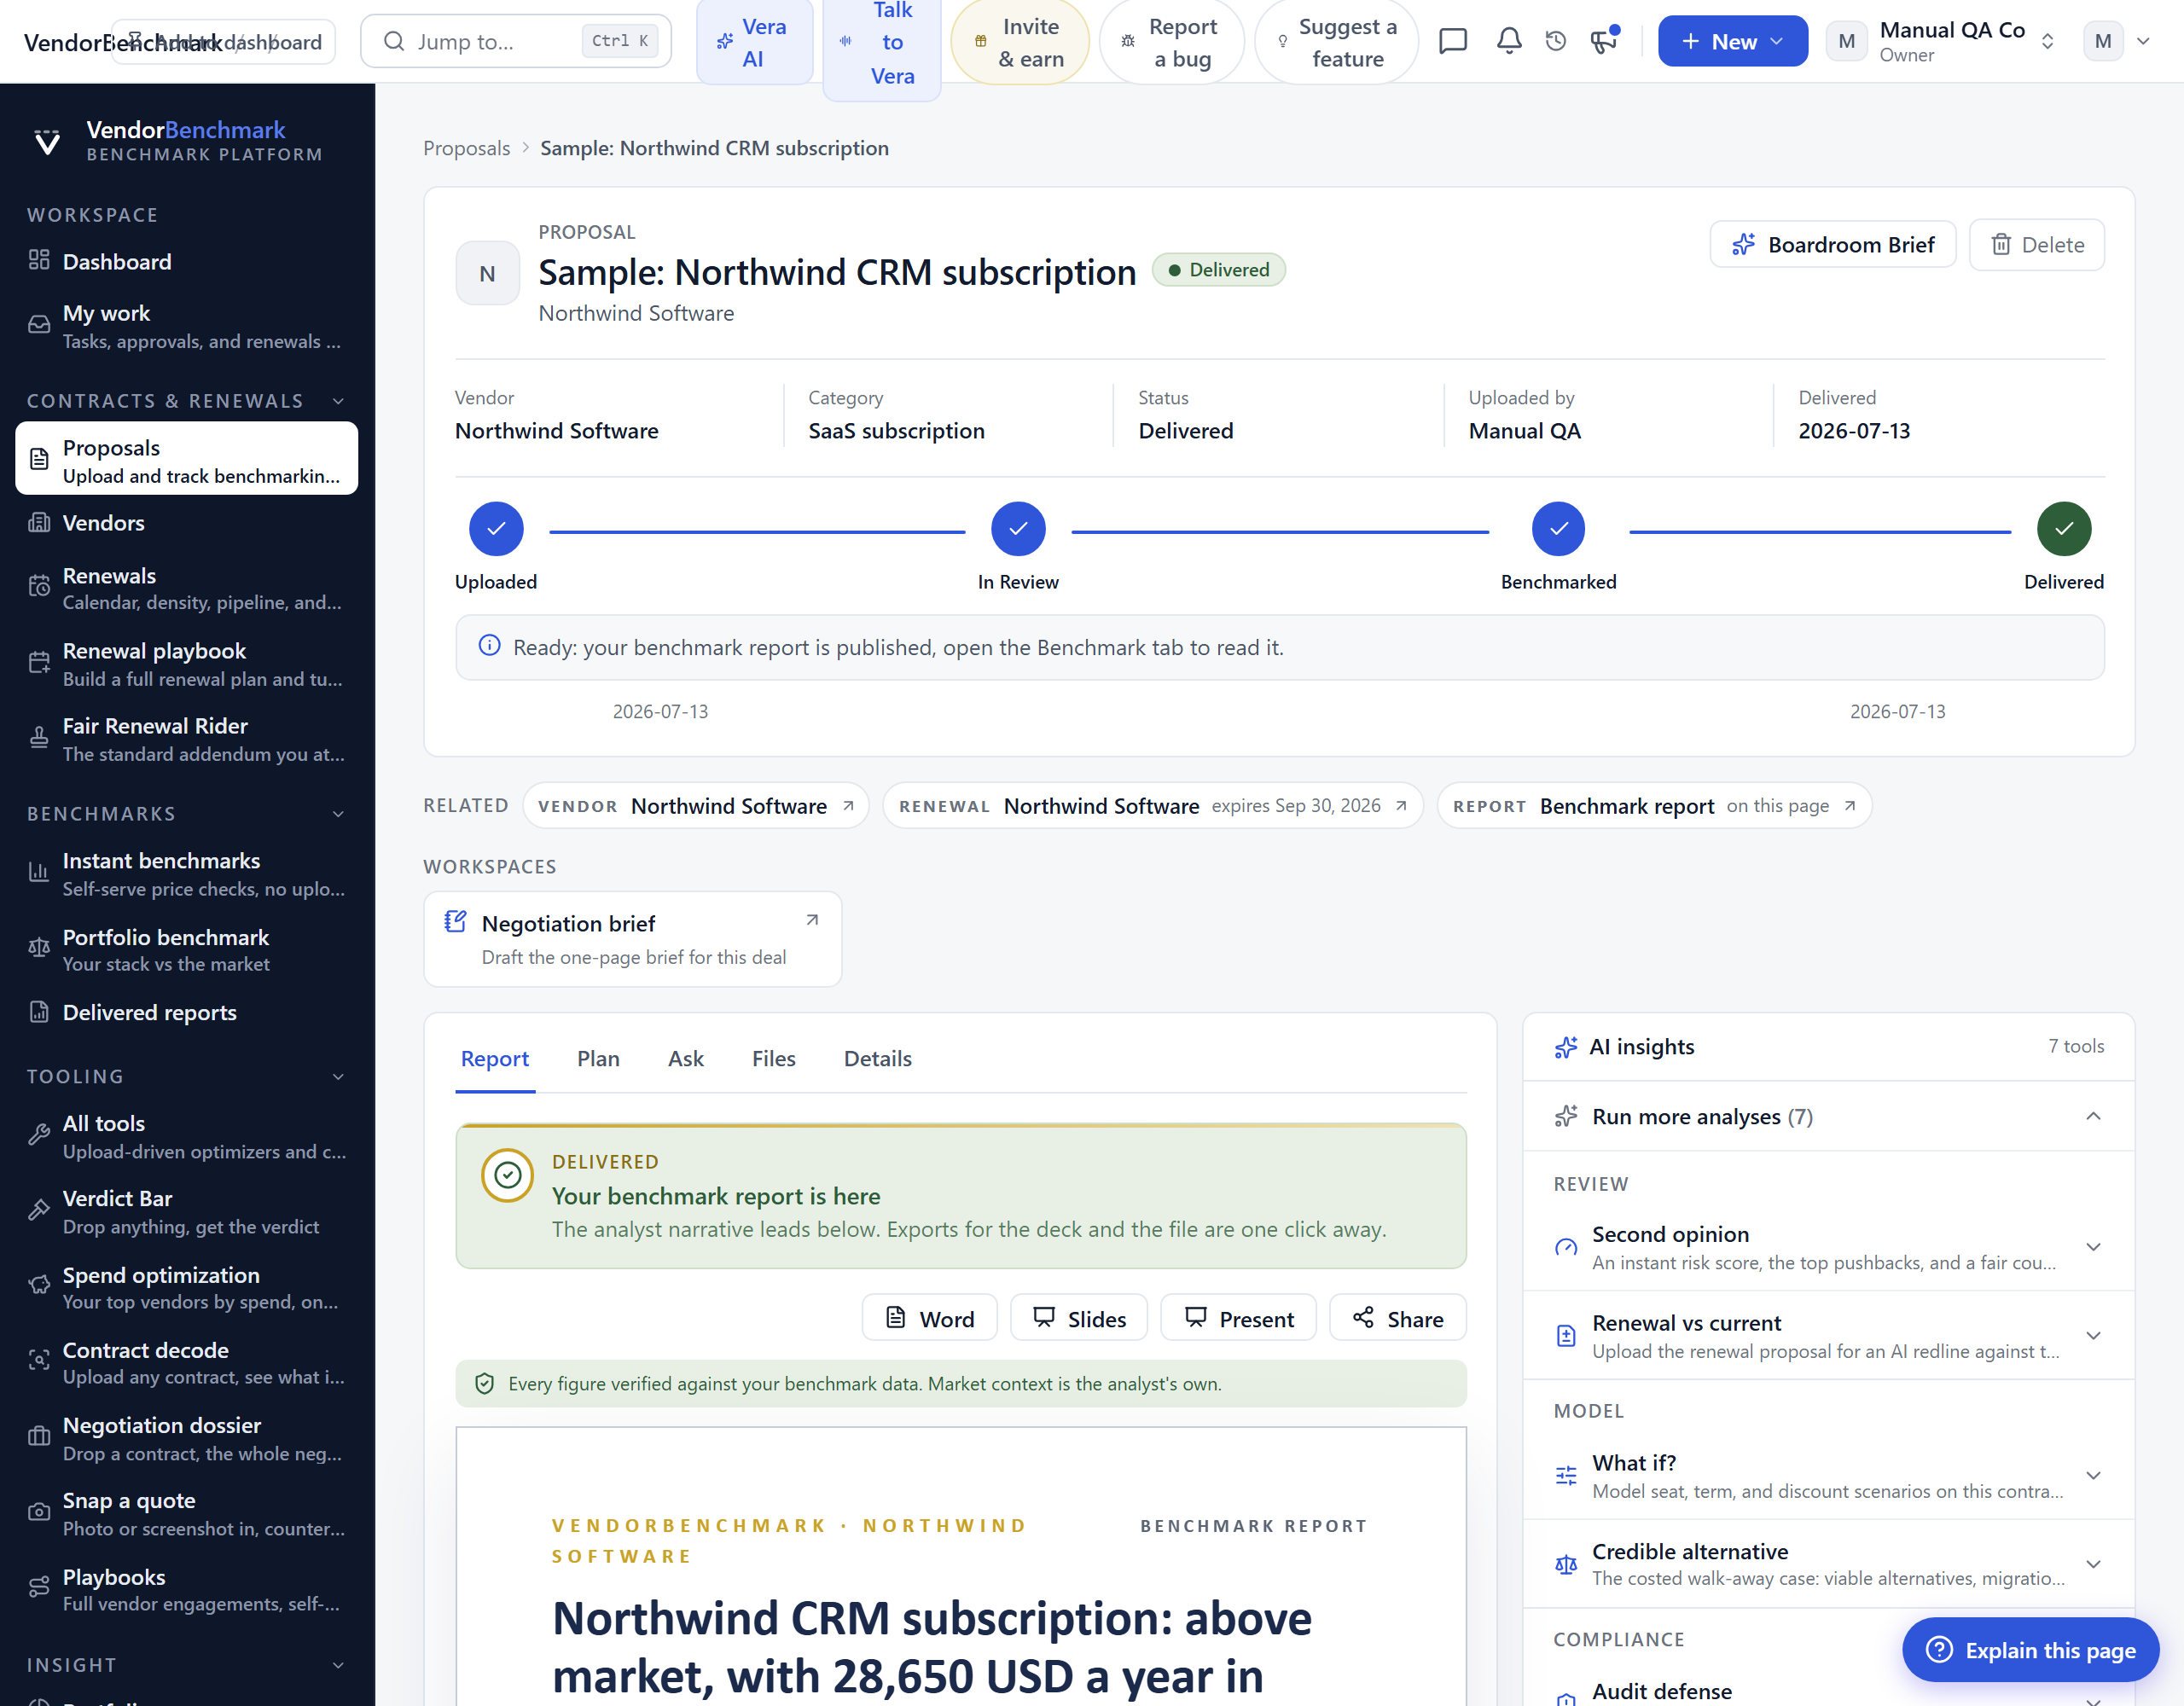Click the Suggest a feature button

click(1336, 42)
